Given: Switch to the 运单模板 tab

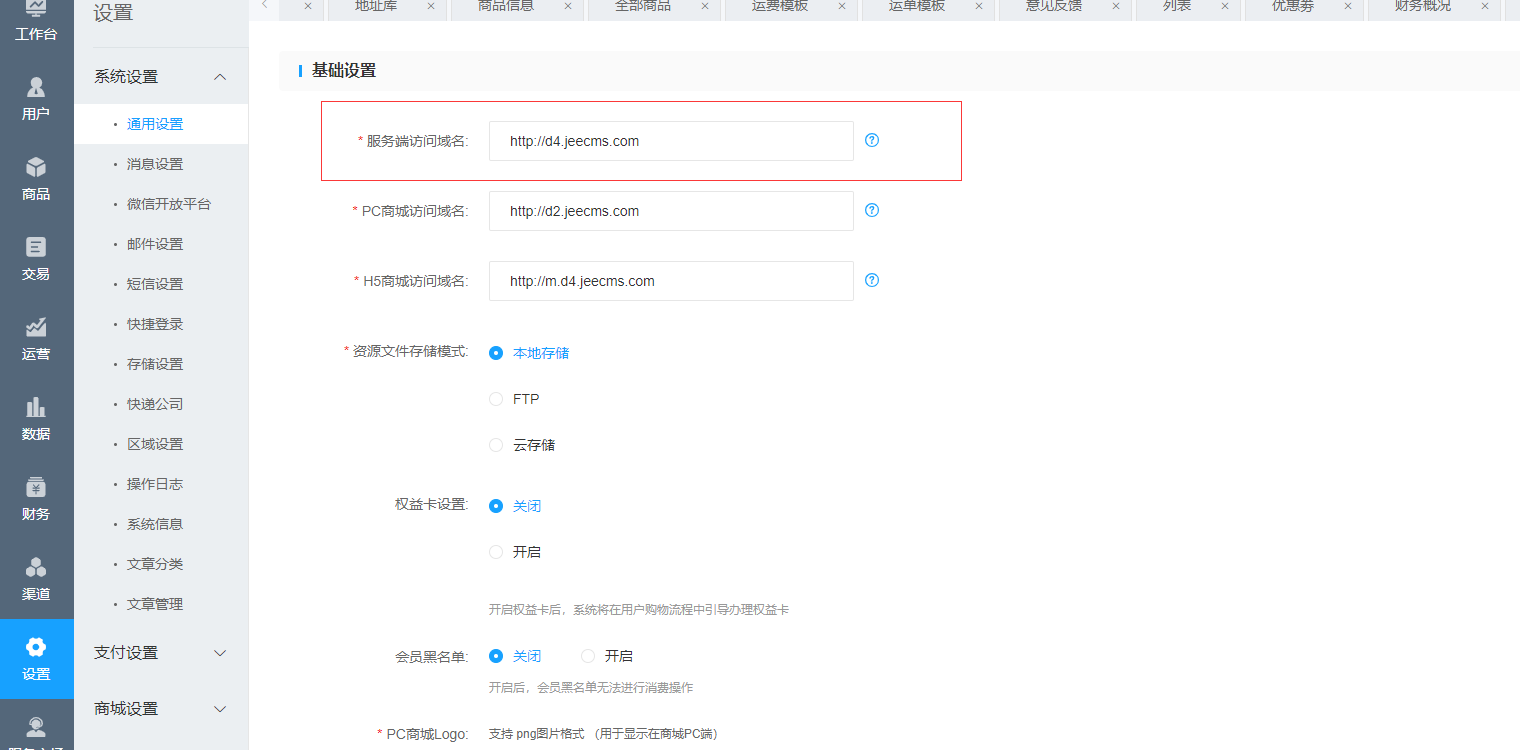Looking at the screenshot, I should tap(917, 6).
